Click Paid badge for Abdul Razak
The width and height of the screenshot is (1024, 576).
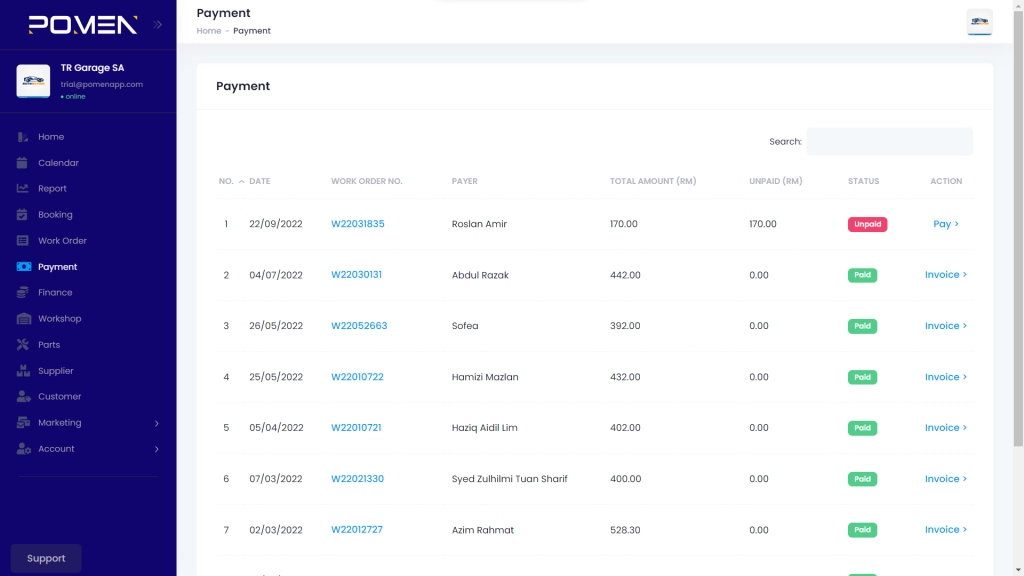(x=862, y=275)
